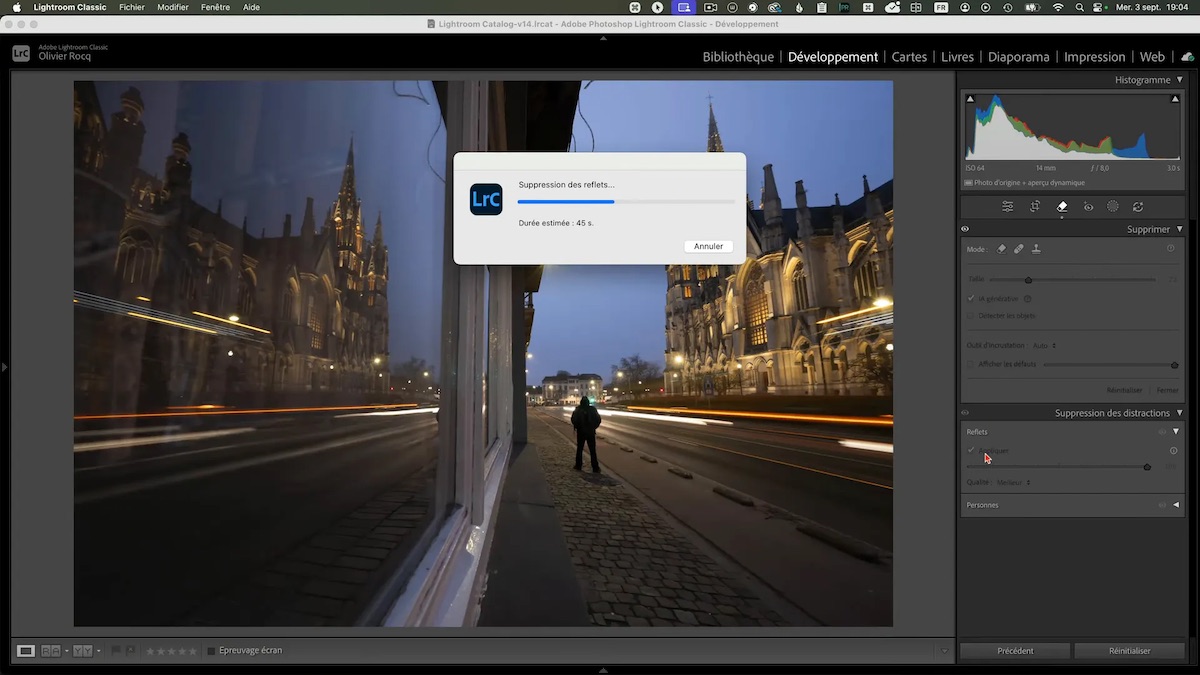Switch to the Diaporama module
The height and width of the screenshot is (675, 1200).
click(1019, 57)
